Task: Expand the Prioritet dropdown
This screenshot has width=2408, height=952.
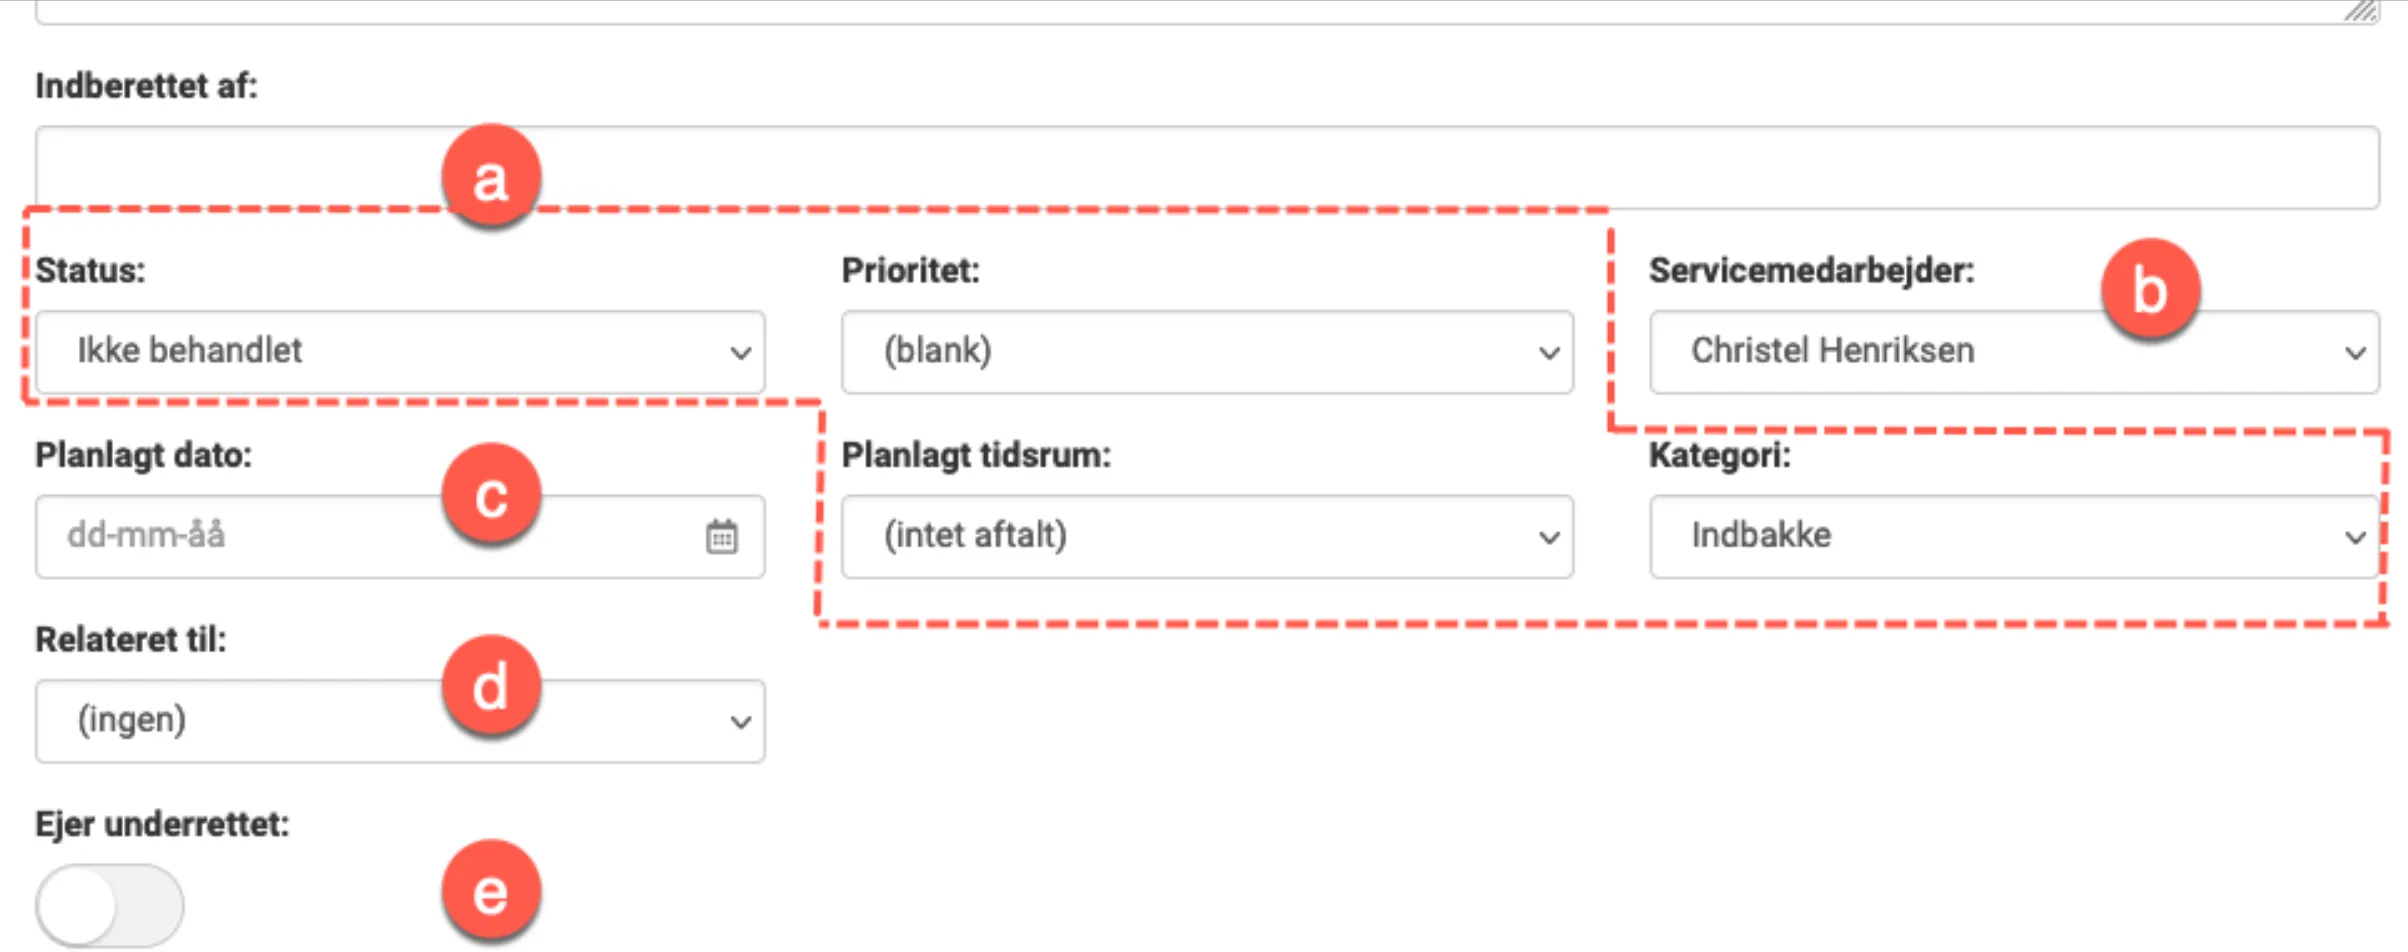Action: [1206, 352]
